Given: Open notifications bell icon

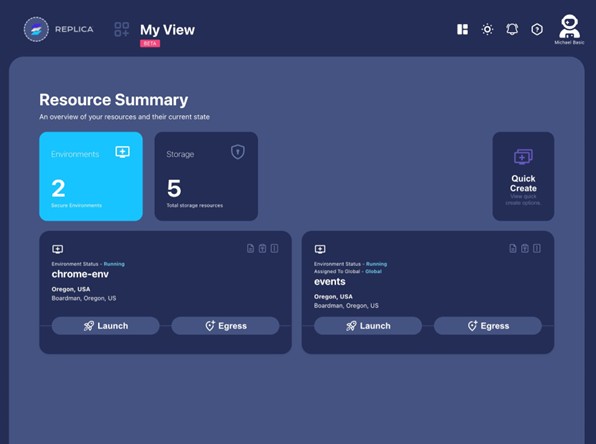Looking at the screenshot, I should click(x=512, y=29).
